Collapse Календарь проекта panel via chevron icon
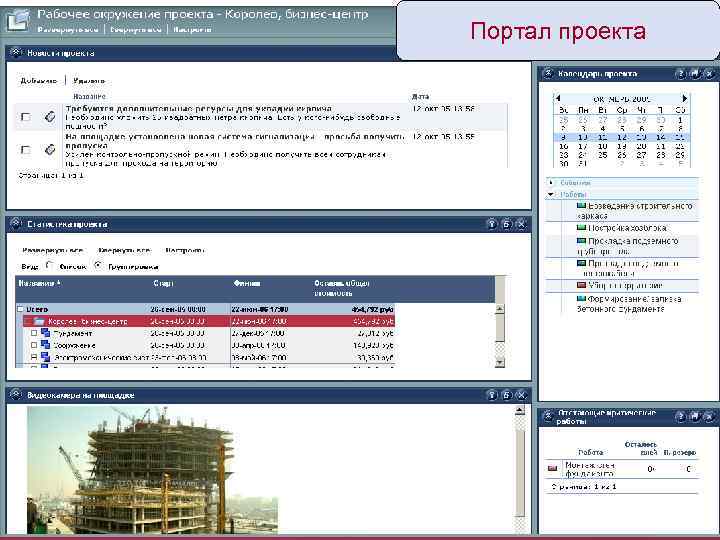Viewport: 720px width, 540px height. [547, 73]
